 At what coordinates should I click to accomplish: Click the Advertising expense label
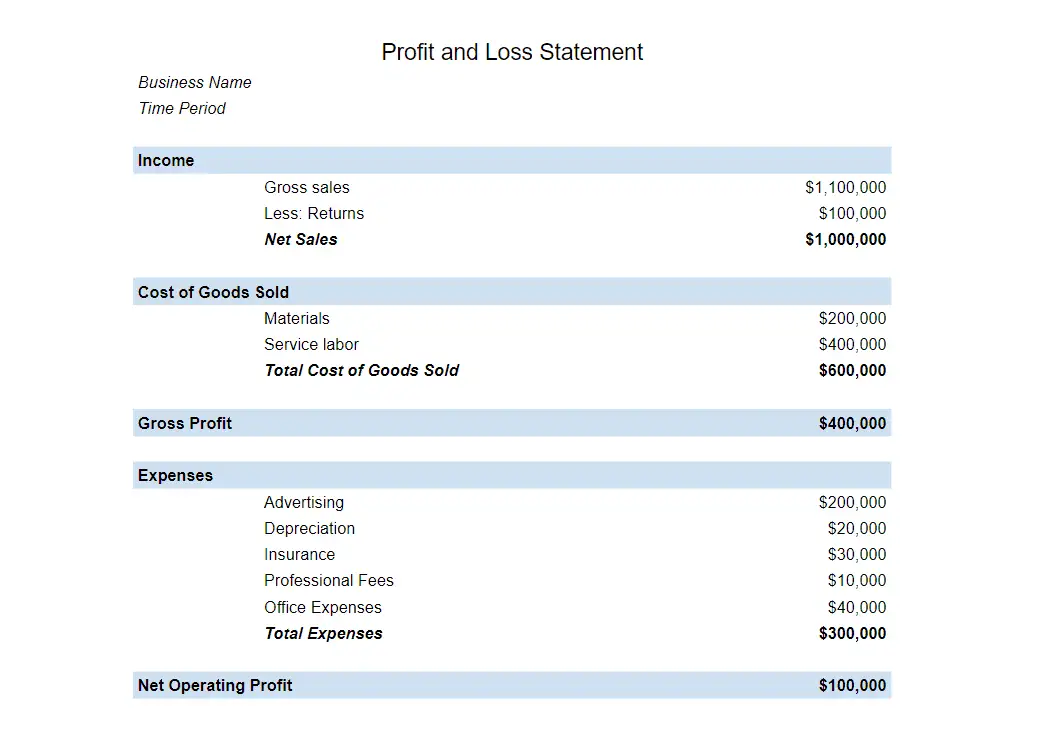point(304,502)
